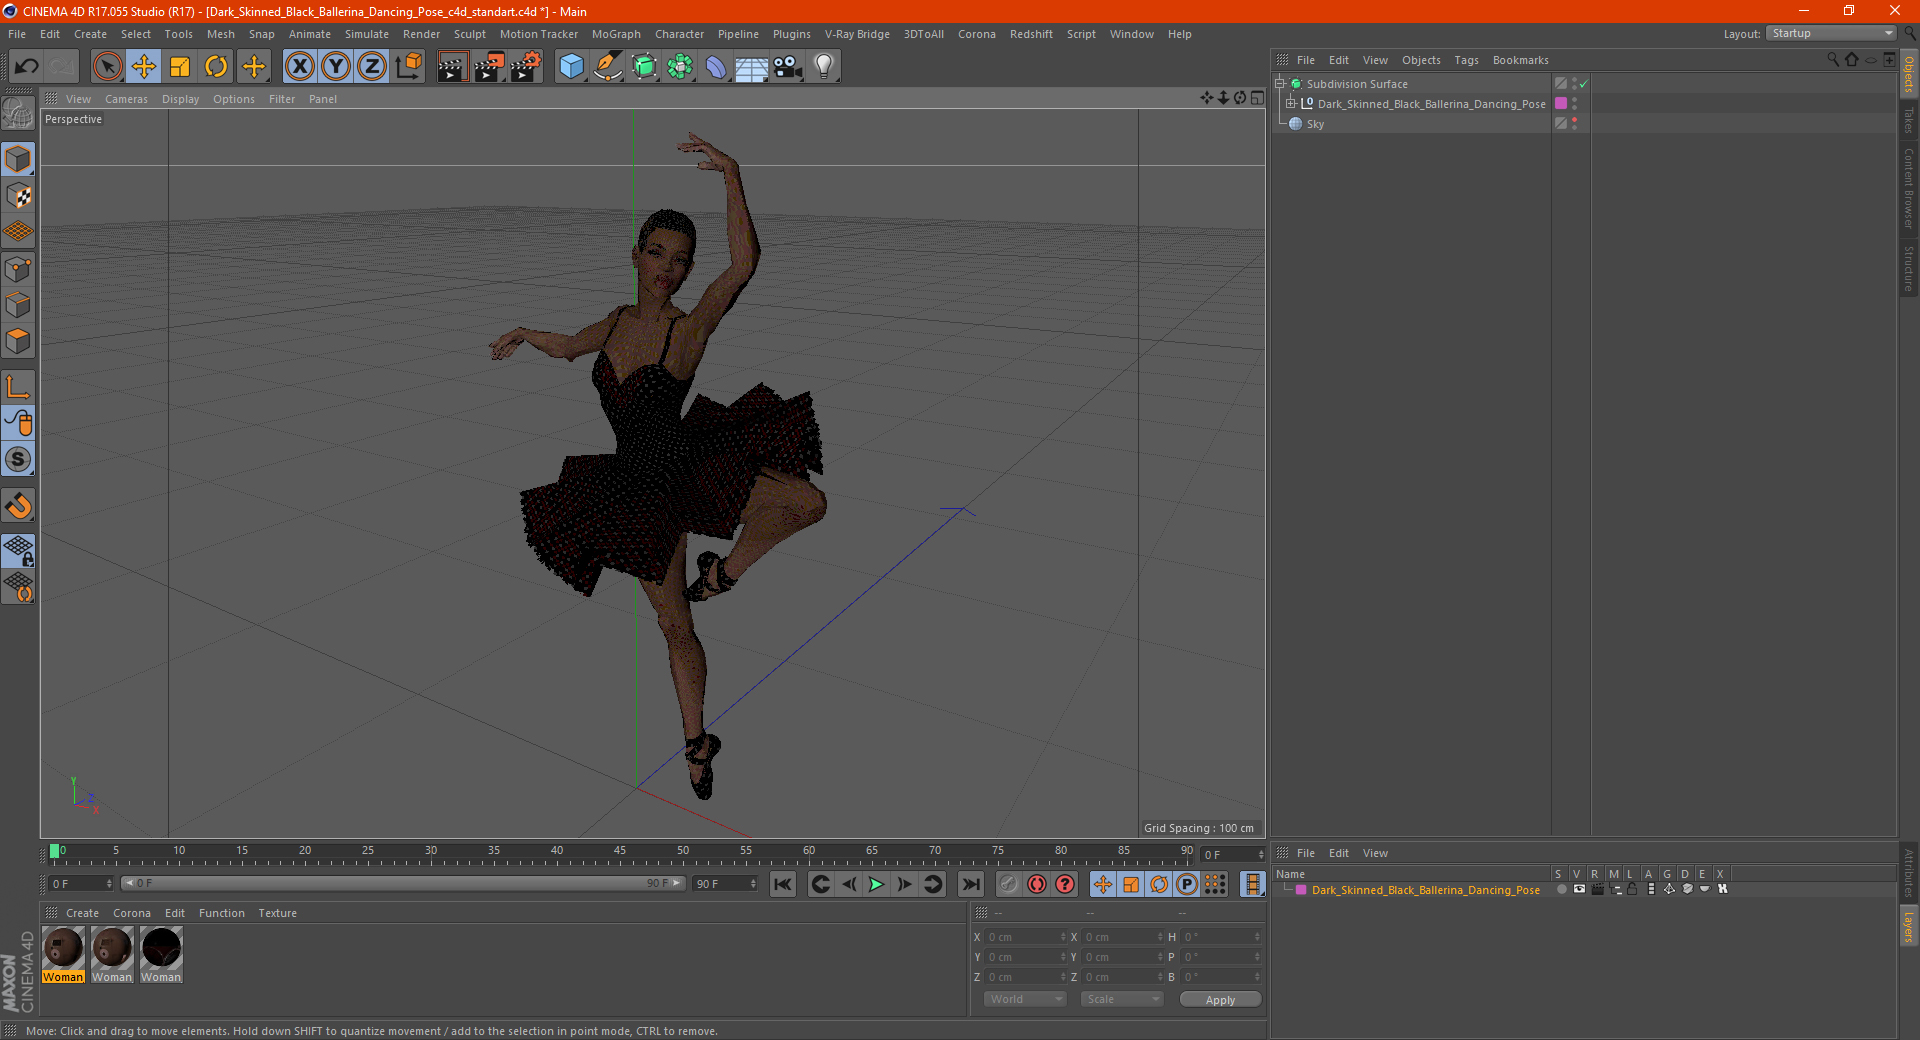Open the Bend deformer icon

pyautogui.click(x=716, y=67)
